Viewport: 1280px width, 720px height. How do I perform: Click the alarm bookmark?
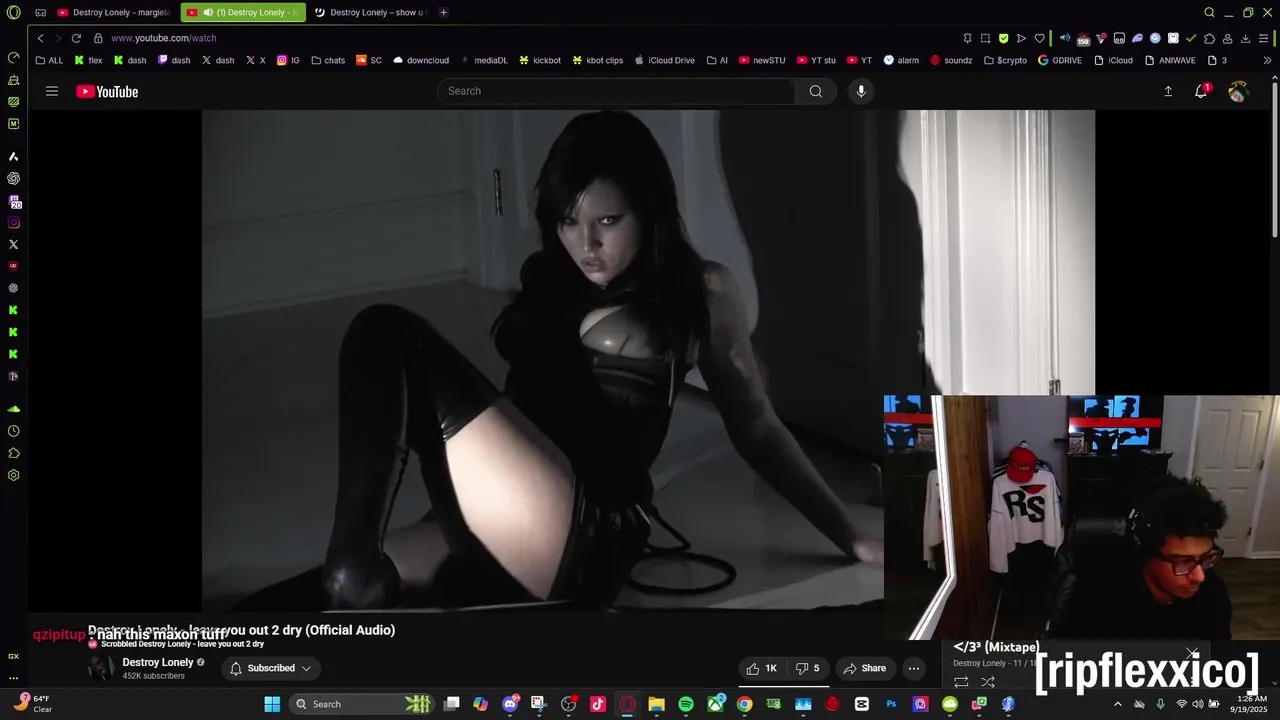pyautogui.click(x=901, y=60)
